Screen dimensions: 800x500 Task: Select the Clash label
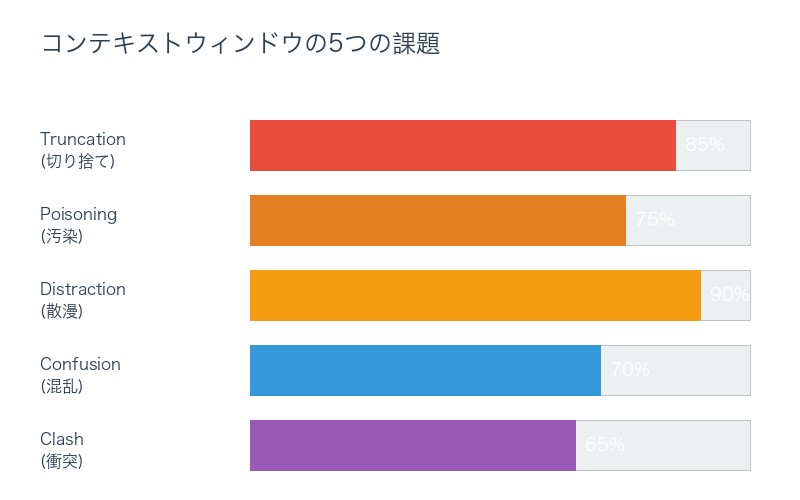coord(62,439)
